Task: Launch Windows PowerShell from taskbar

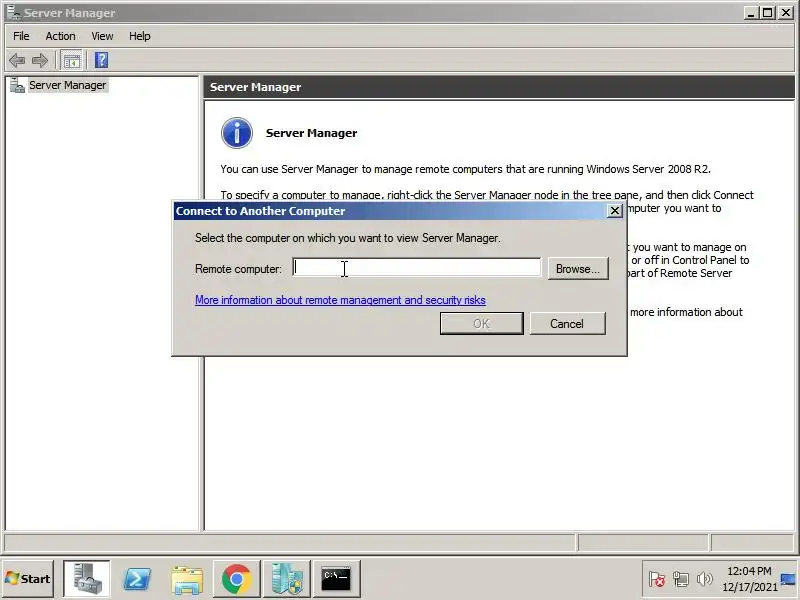Action: 137,579
